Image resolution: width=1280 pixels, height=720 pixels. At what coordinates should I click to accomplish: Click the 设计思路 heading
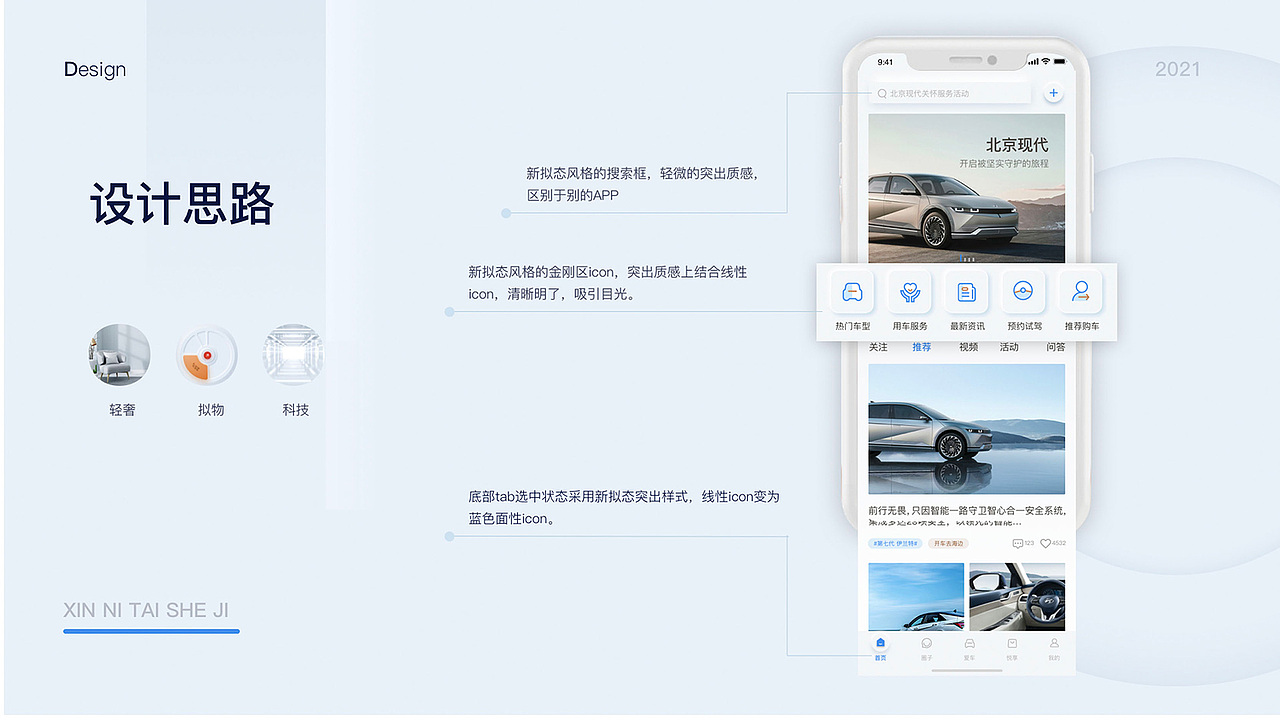(x=182, y=205)
